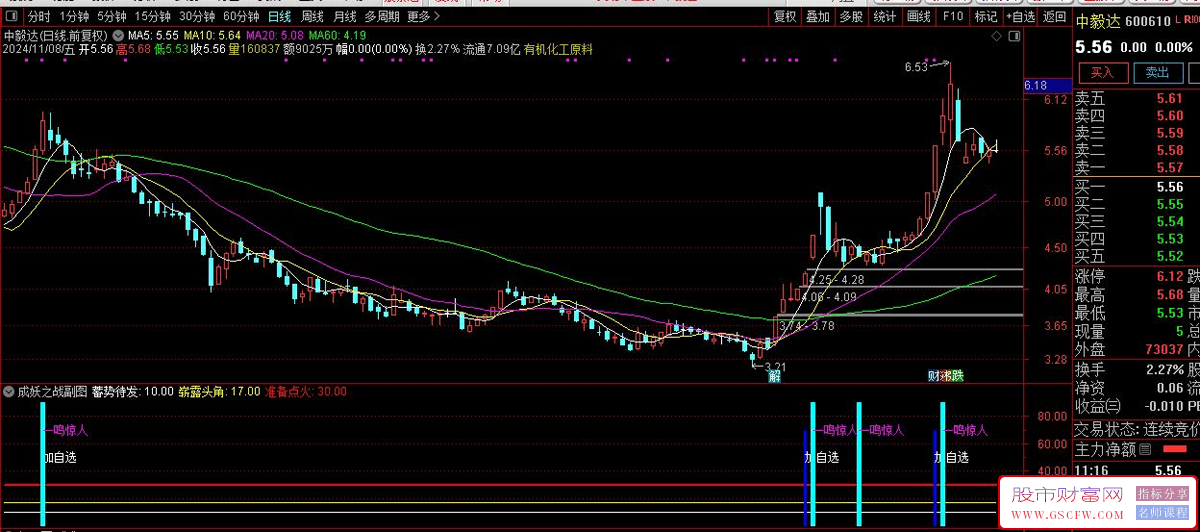Click the 有机化工原料 sector link
The width and height of the screenshot is (1200, 532).
(x=558, y=48)
